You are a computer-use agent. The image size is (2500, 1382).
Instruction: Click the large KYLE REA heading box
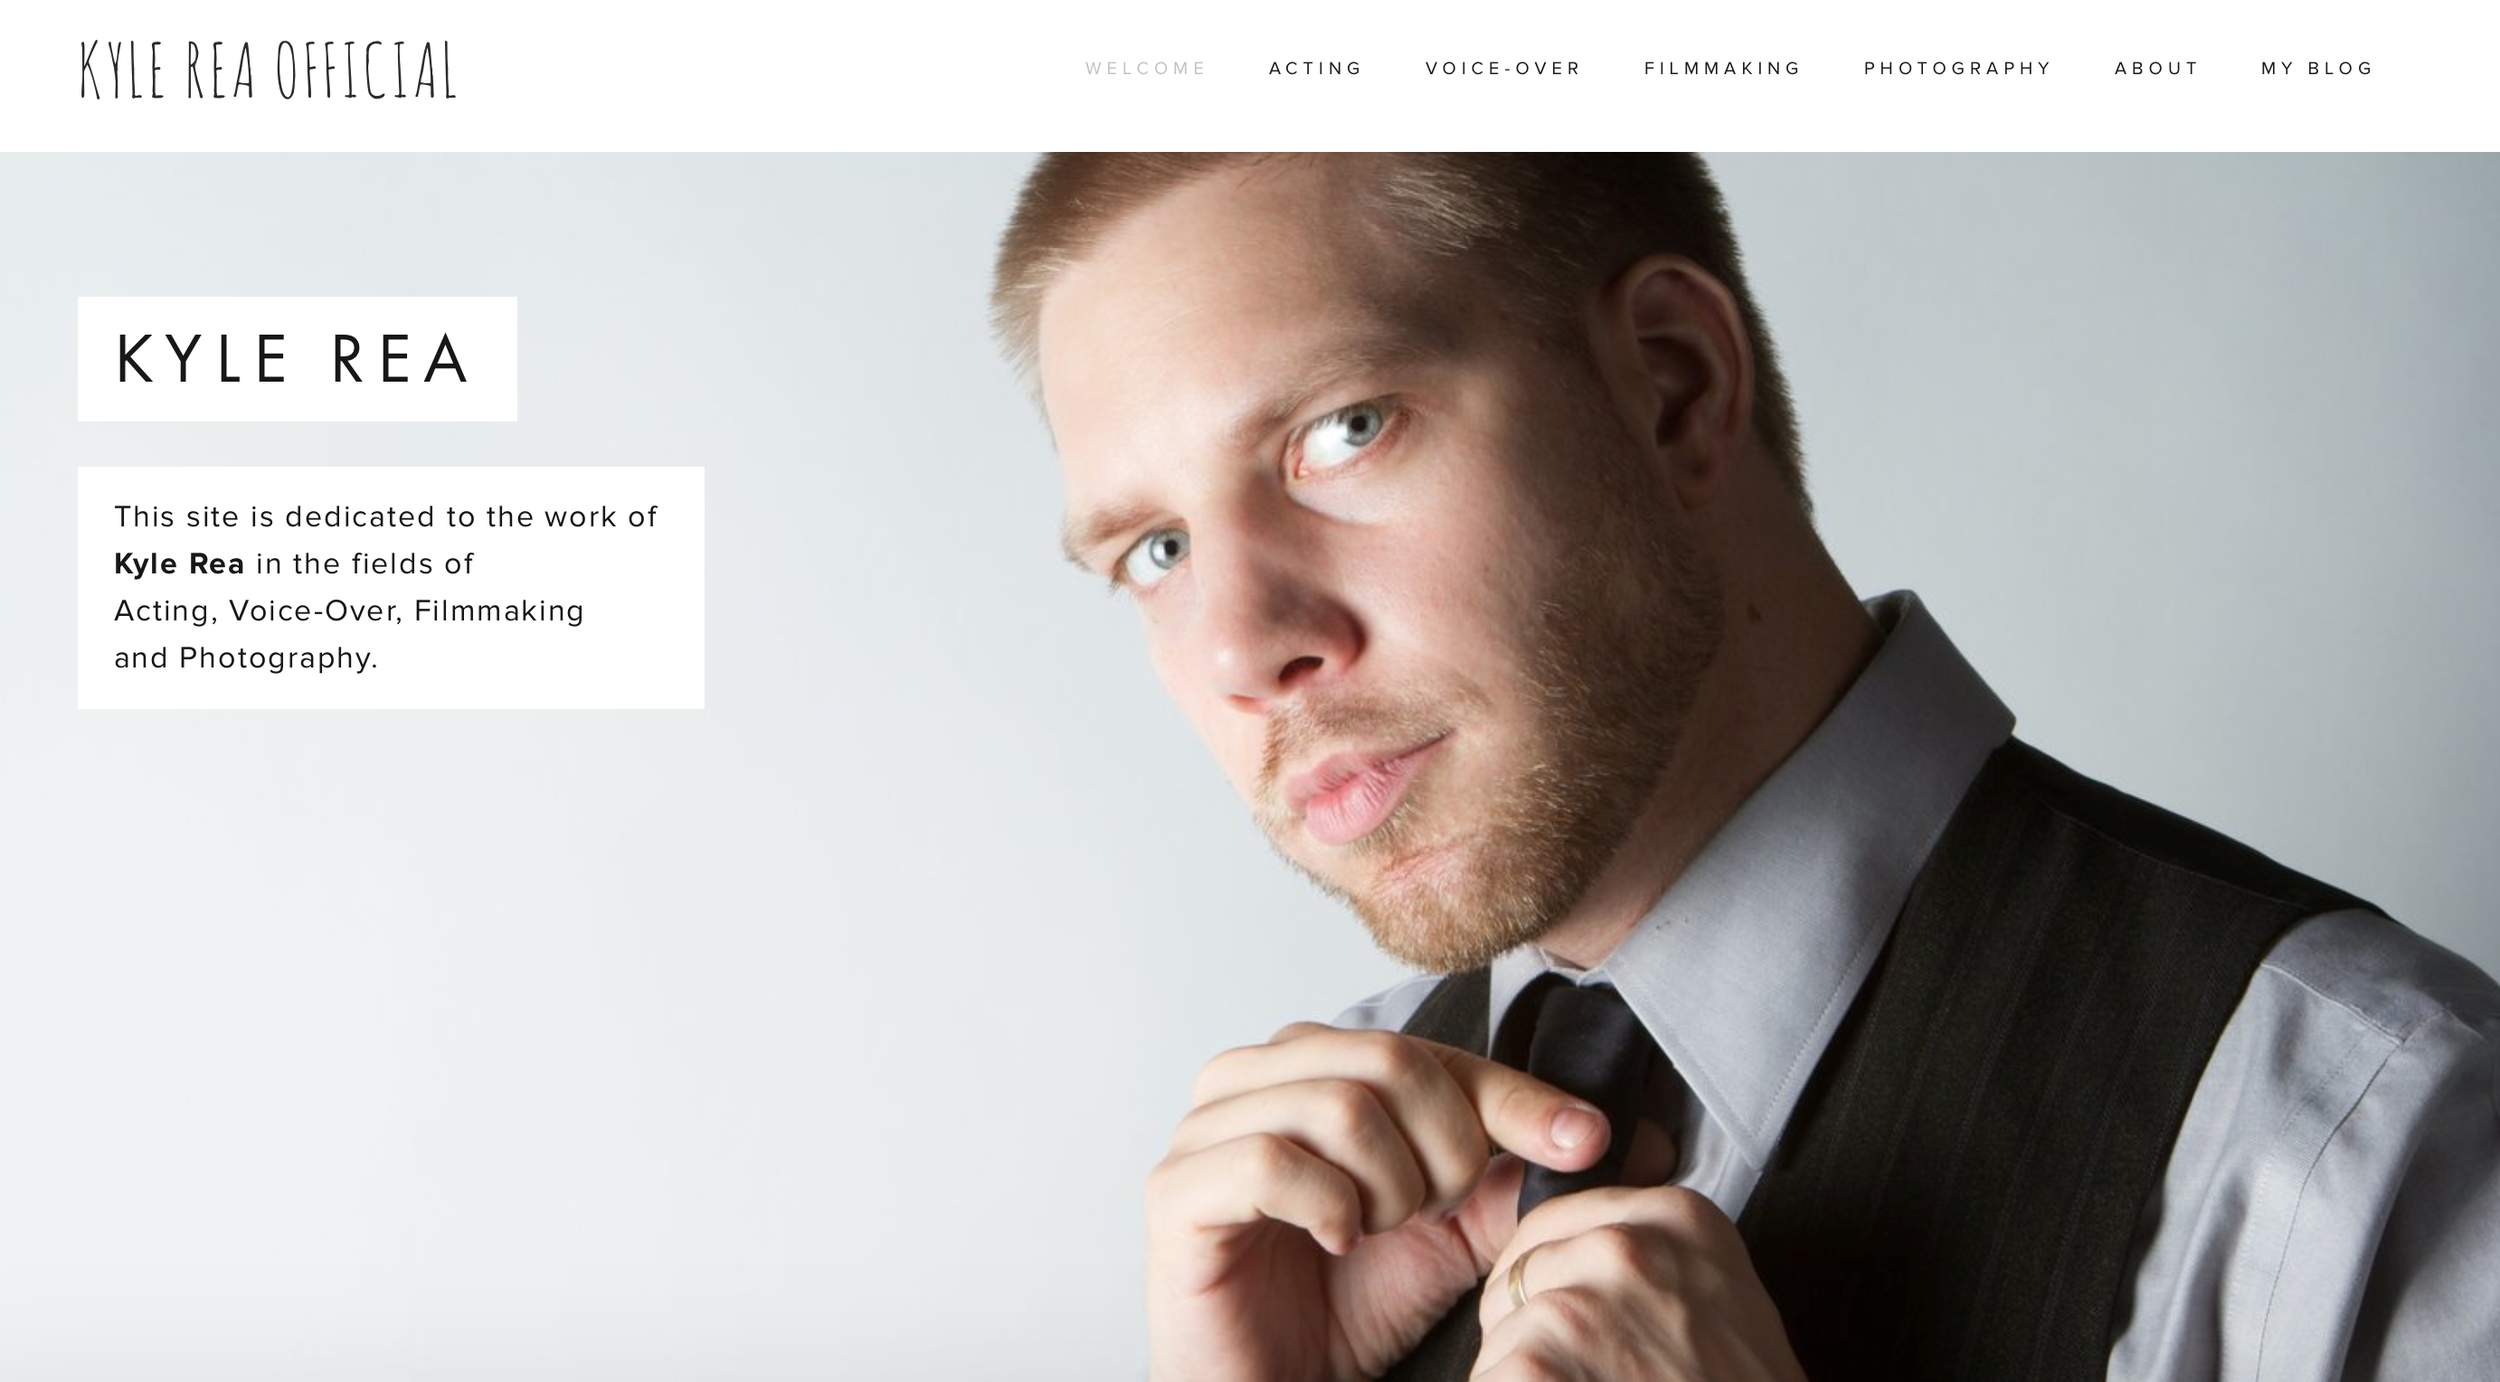click(x=297, y=359)
